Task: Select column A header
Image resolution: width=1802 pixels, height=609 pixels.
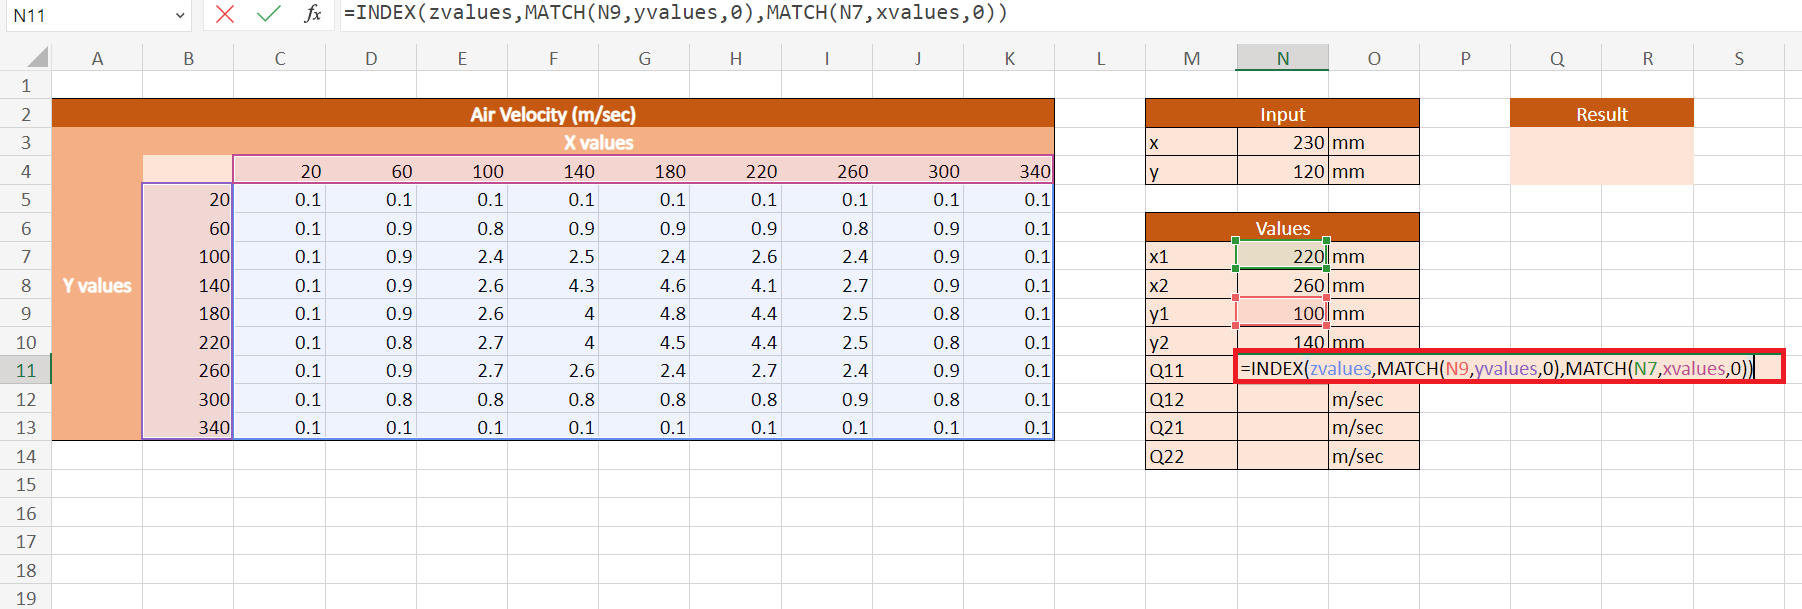Action: tap(97, 58)
